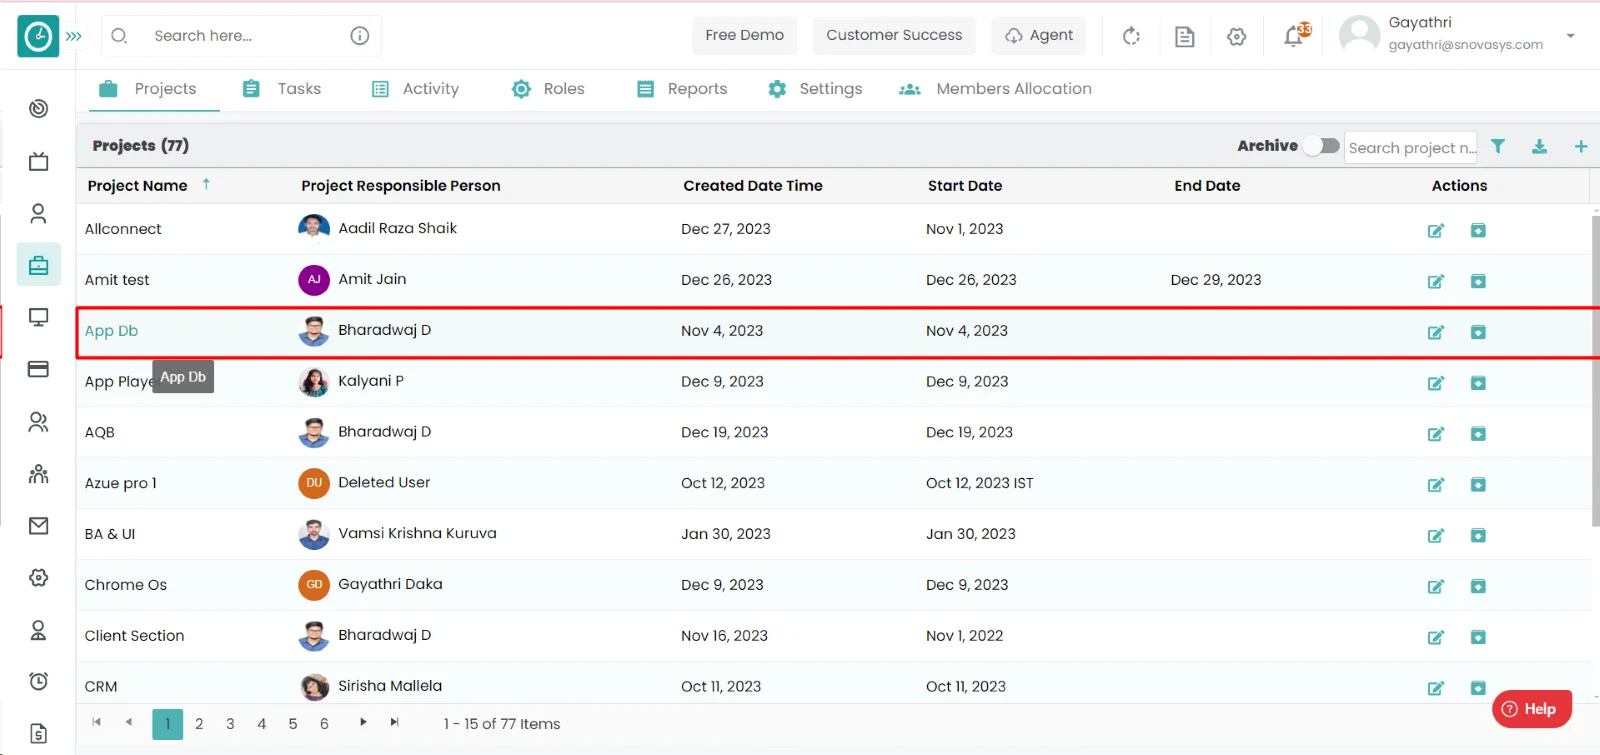
Task: Click the Gayathri profile avatar
Action: (1360, 35)
